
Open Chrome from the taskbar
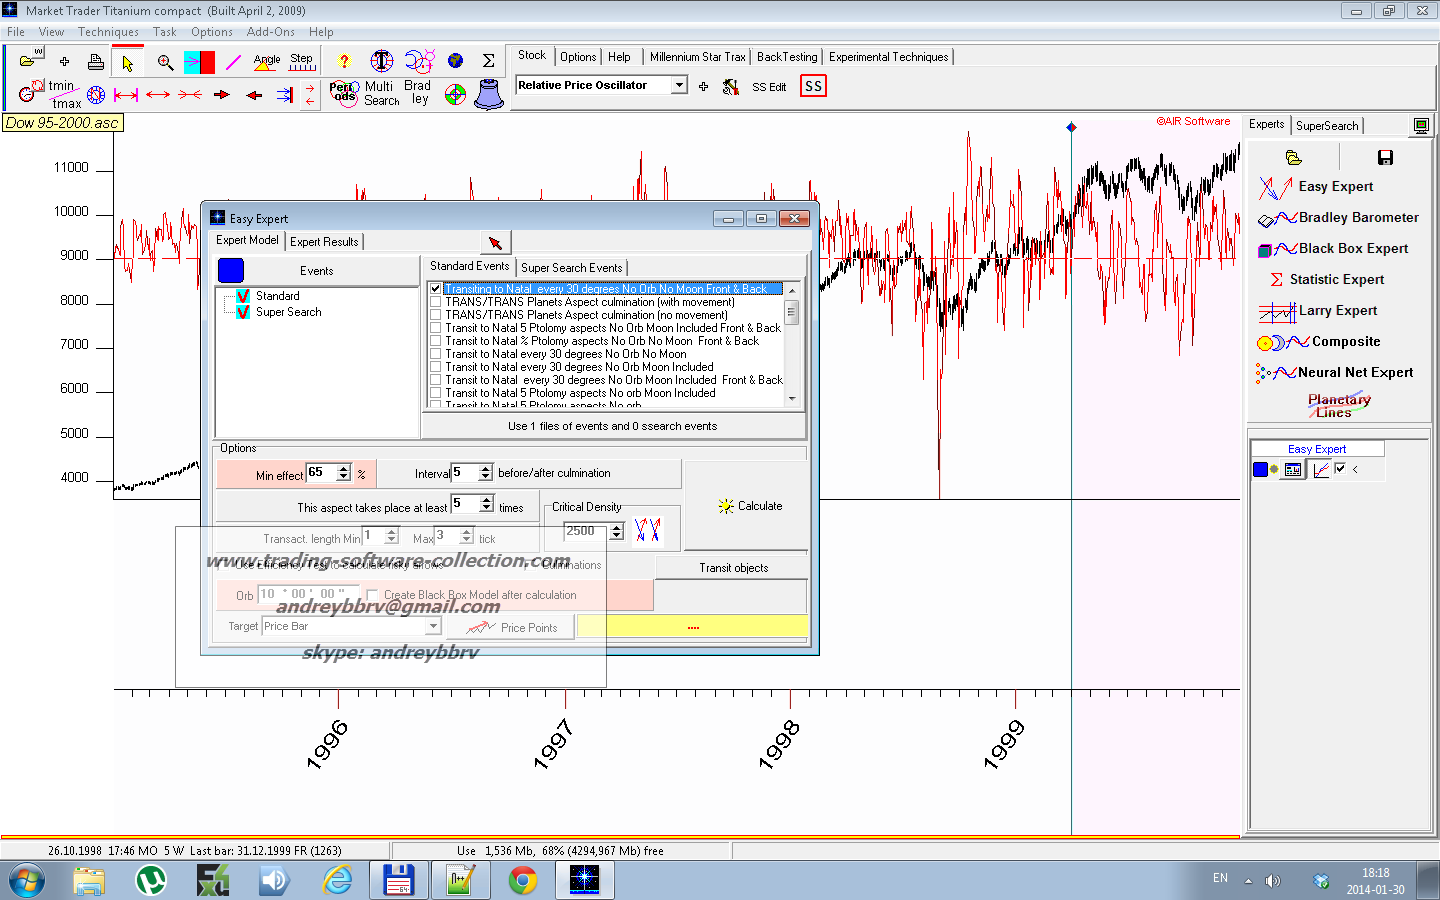tap(522, 880)
